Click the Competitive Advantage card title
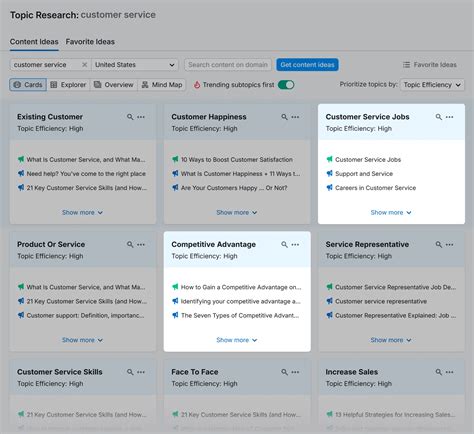474x434 pixels. [x=214, y=244]
